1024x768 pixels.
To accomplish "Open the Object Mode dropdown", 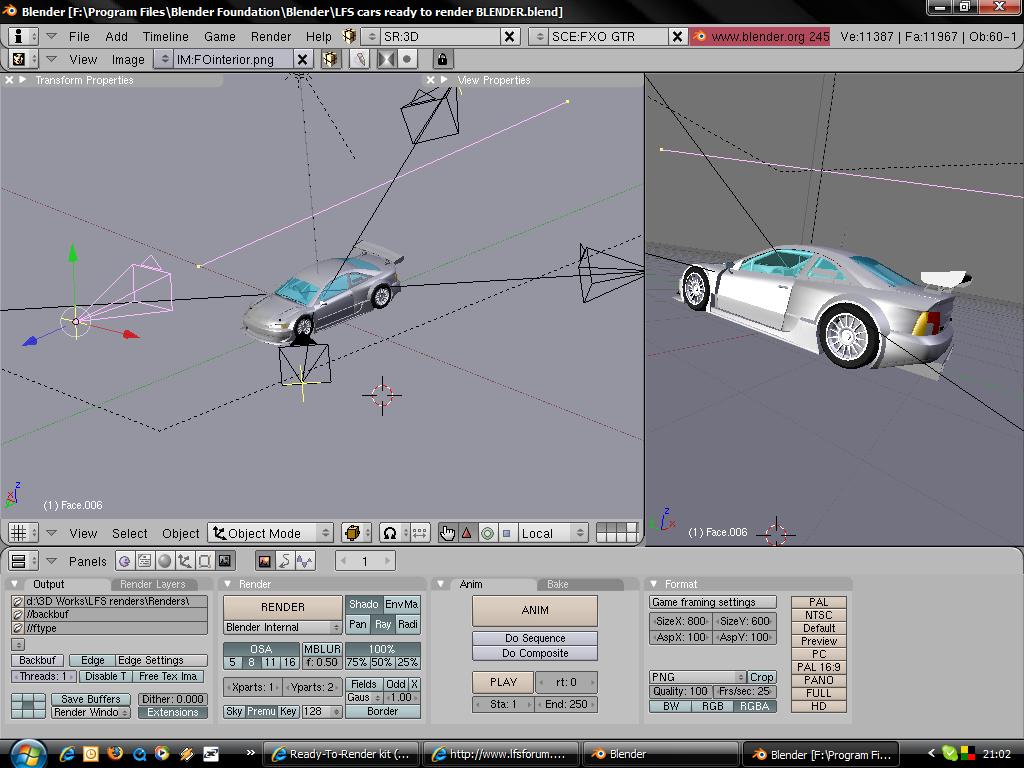I will tap(270, 533).
